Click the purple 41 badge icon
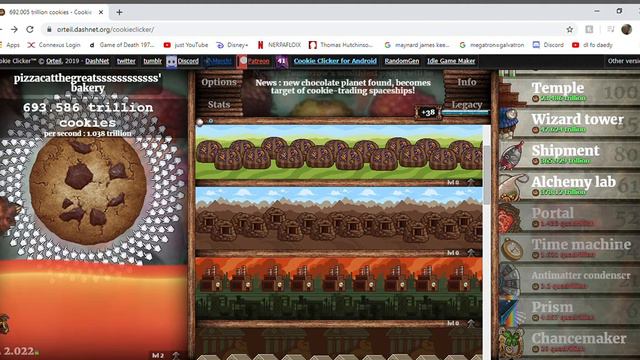 coord(282,62)
